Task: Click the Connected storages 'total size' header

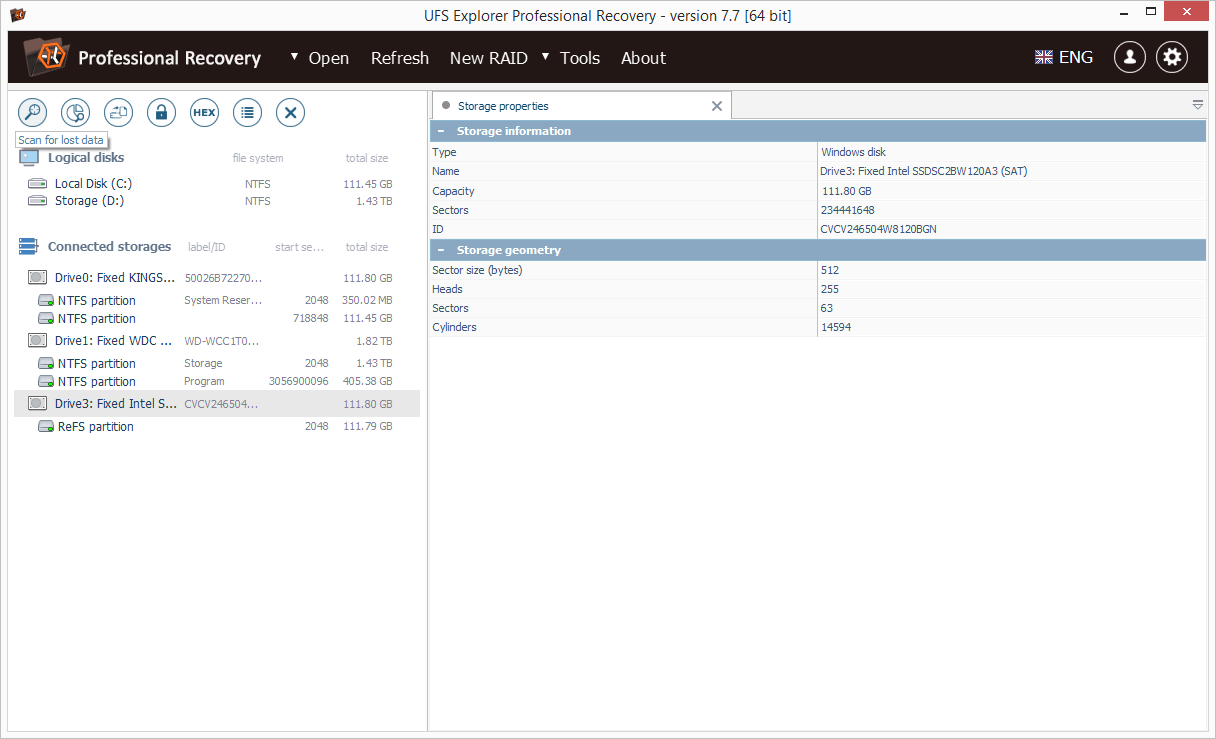Action: [x=367, y=247]
